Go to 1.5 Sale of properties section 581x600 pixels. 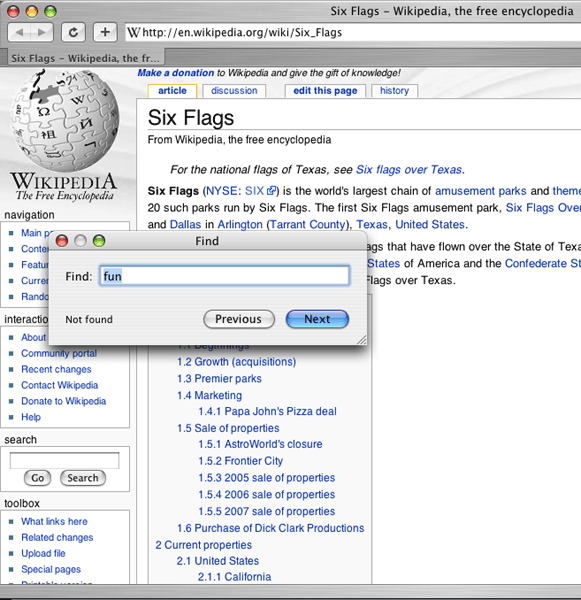pyautogui.click(x=228, y=428)
